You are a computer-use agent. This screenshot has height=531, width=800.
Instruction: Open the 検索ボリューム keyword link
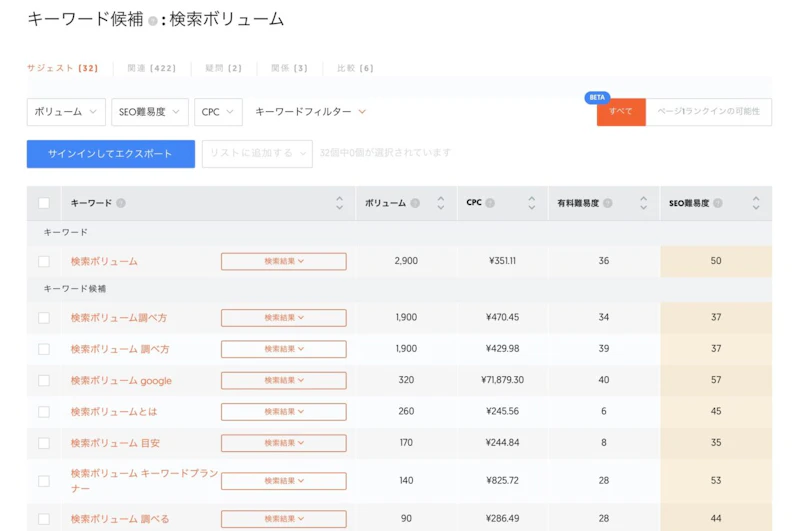coord(104,262)
